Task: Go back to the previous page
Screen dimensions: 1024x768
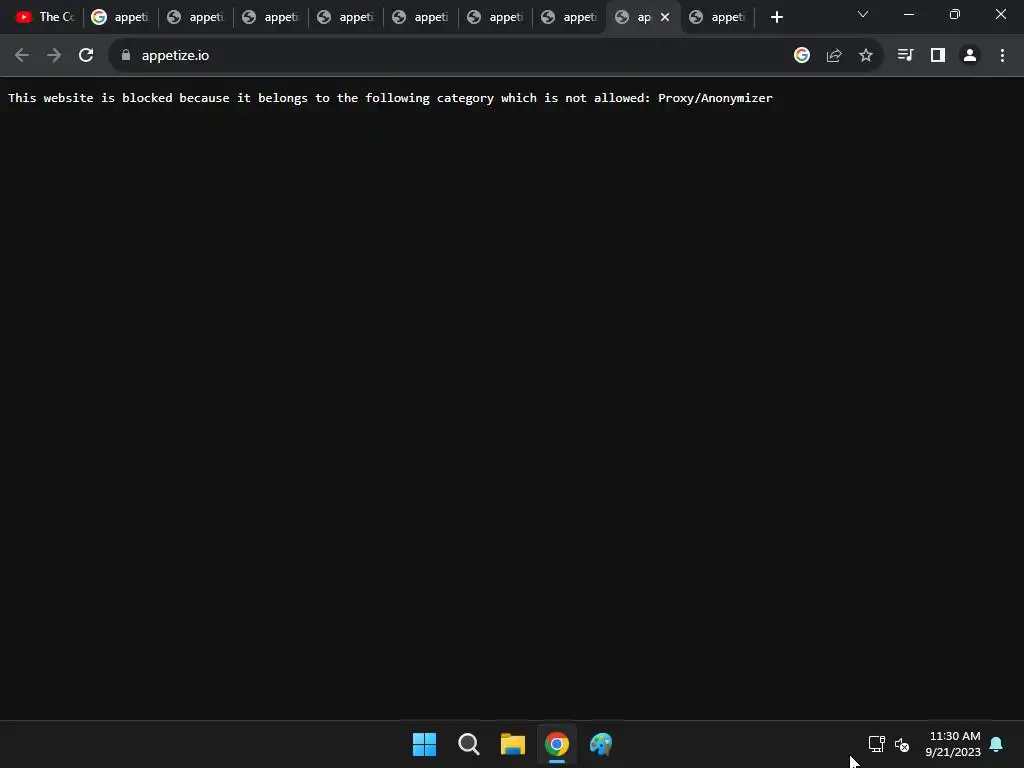Action: click(x=22, y=56)
